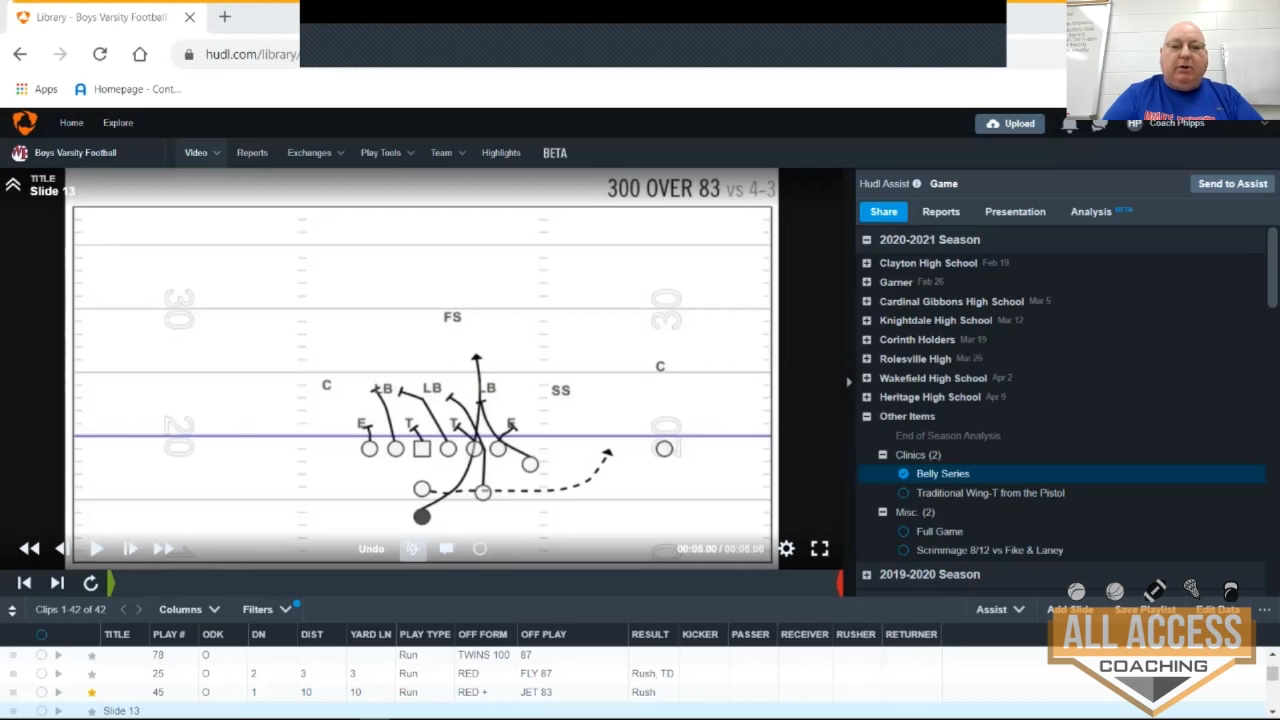Click the Upload button
This screenshot has width=1280, height=720.
(1010, 124)
